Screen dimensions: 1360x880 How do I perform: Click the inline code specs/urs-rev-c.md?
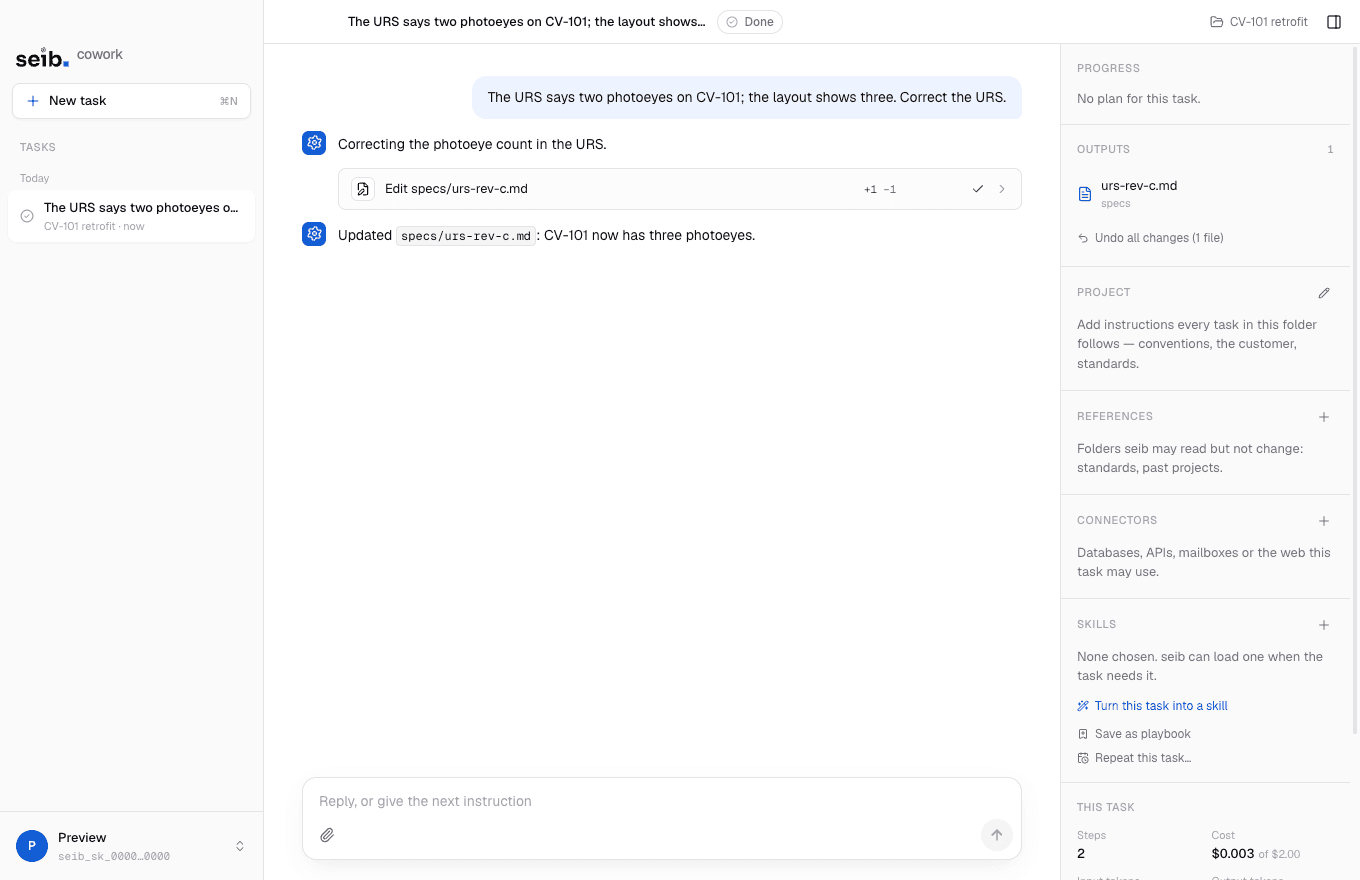(x=466, y=236)
